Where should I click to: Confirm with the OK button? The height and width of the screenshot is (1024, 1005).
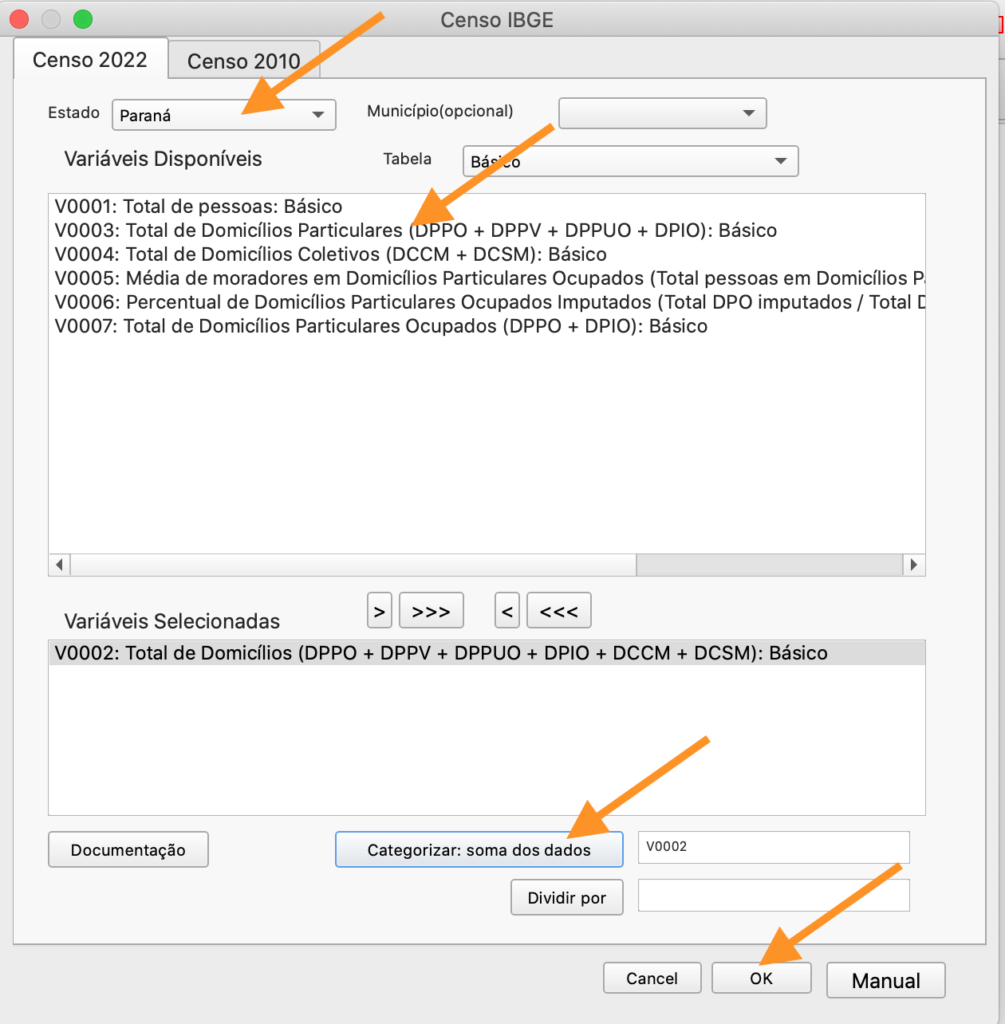(761, 978)
